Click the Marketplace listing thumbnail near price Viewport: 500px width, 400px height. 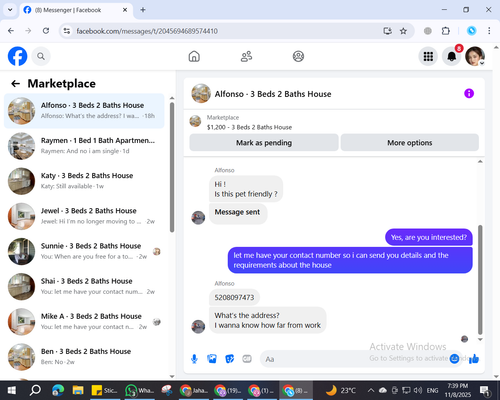195,121
